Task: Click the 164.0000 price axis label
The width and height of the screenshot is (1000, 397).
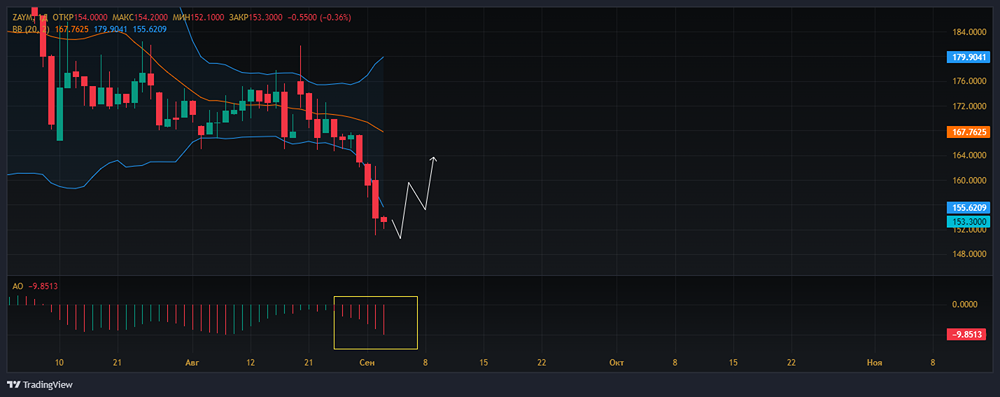Action: [969, 155]
